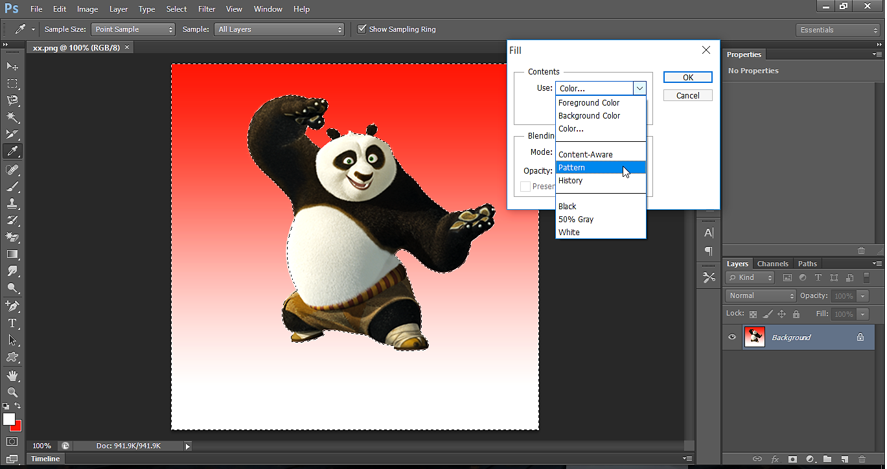Select the Clone Stamp tool
887x469 pixels.
(12, 204)
